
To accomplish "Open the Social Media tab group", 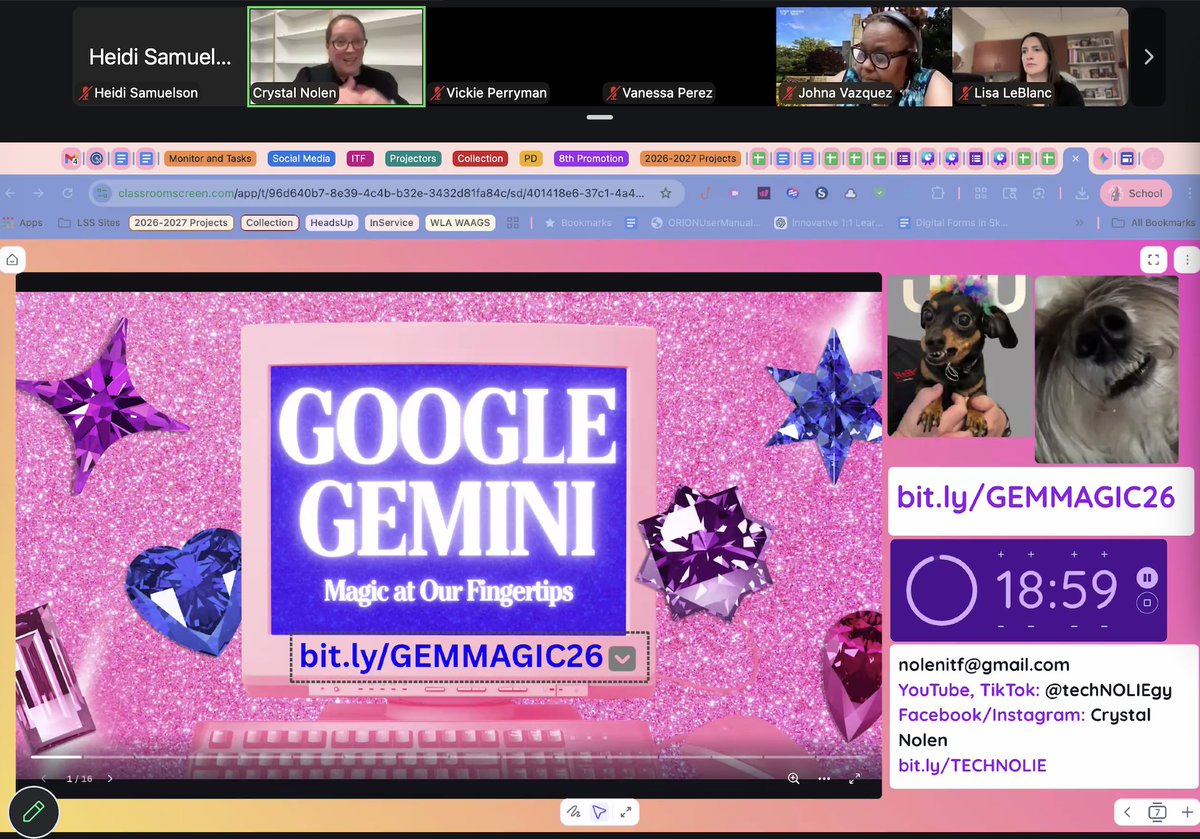I will (301, 158).
